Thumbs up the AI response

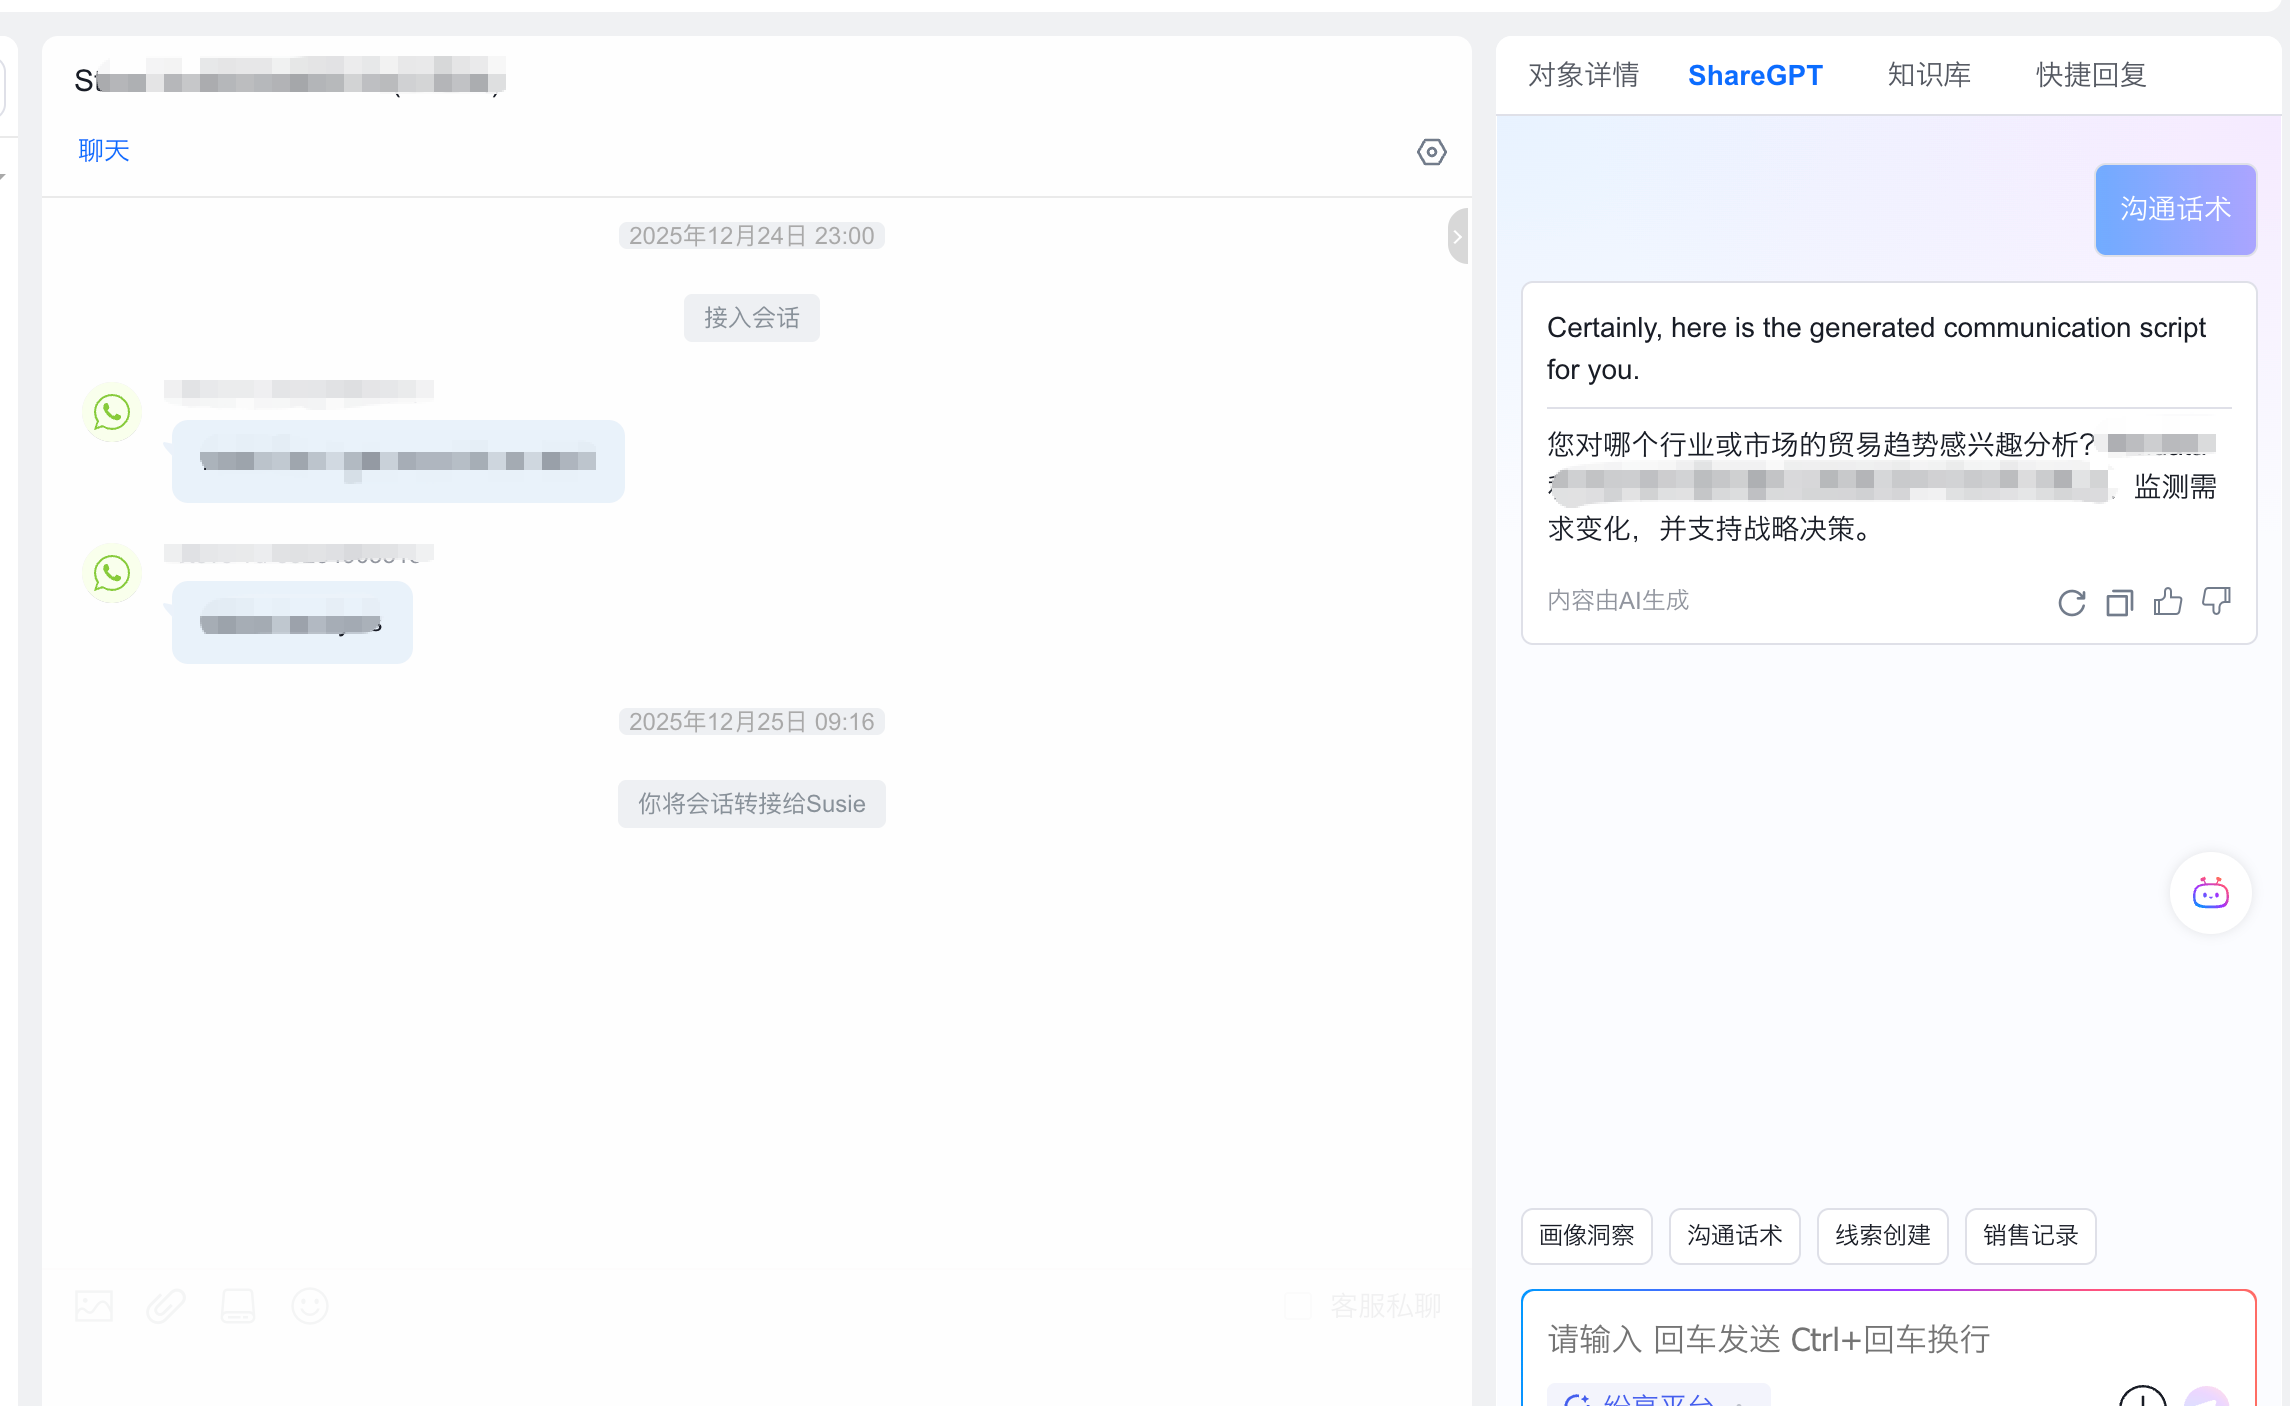[2167, 601]
